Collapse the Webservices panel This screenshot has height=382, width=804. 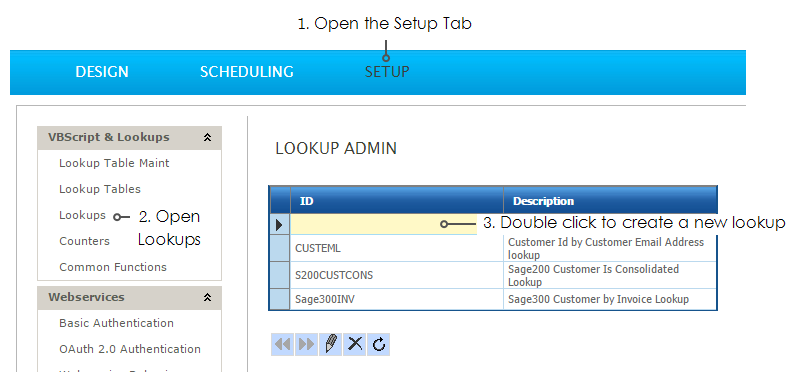pos(208,297)
